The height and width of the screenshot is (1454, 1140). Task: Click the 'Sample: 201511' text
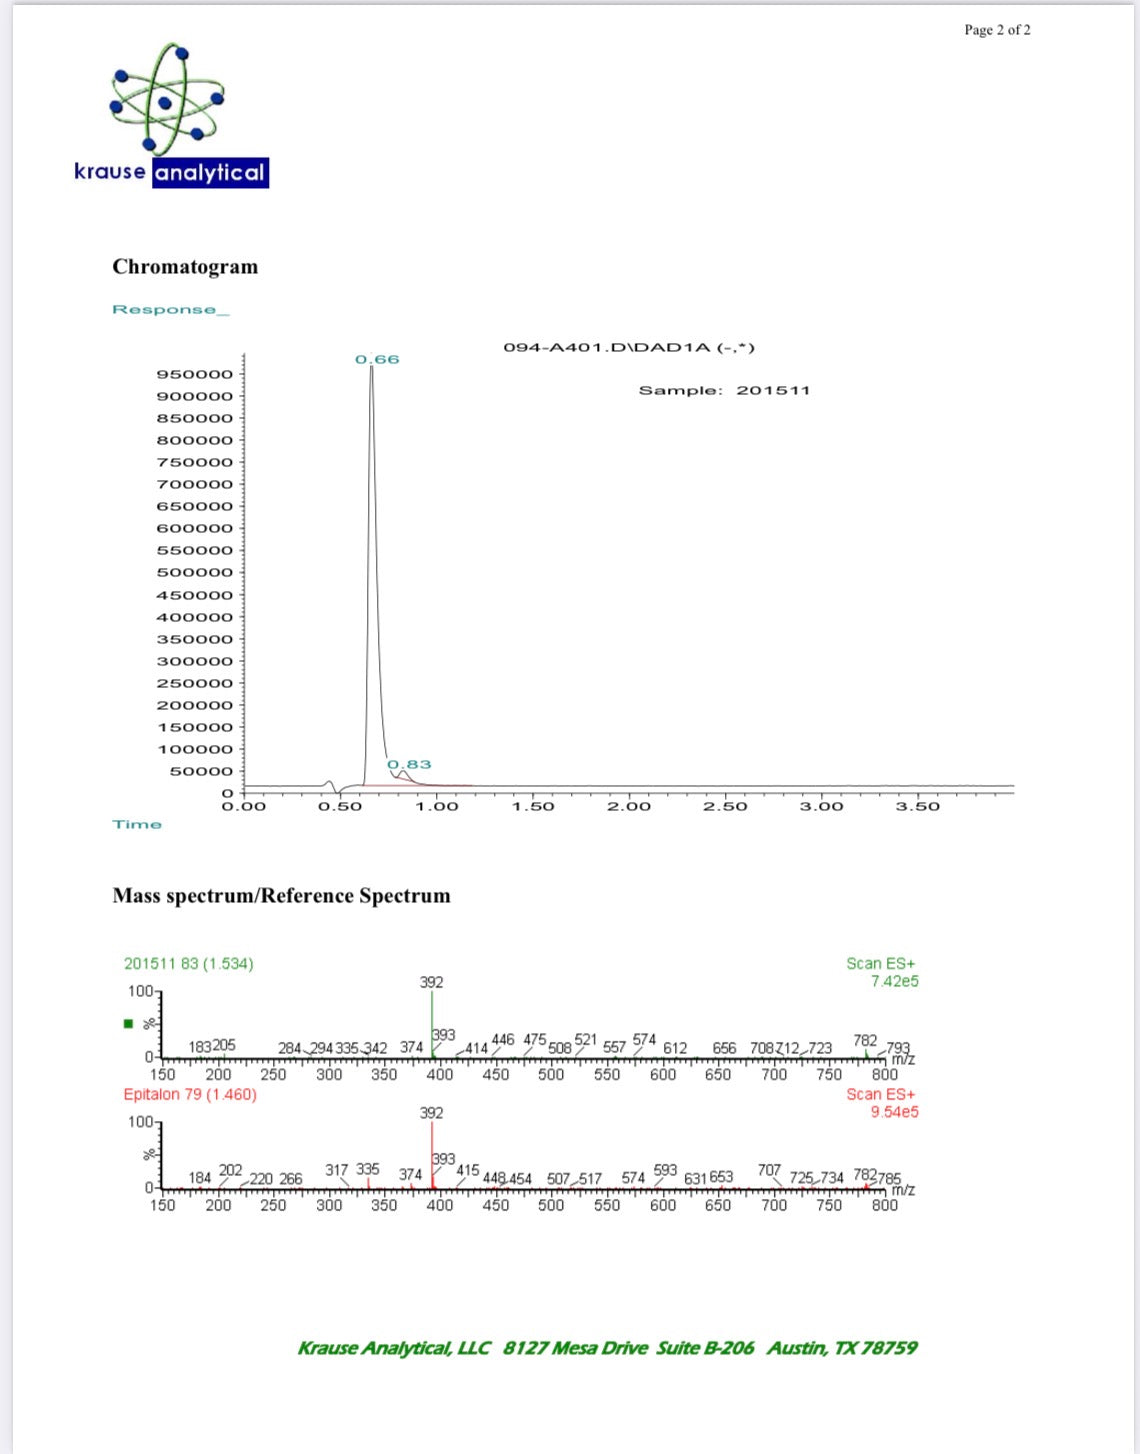724,391
